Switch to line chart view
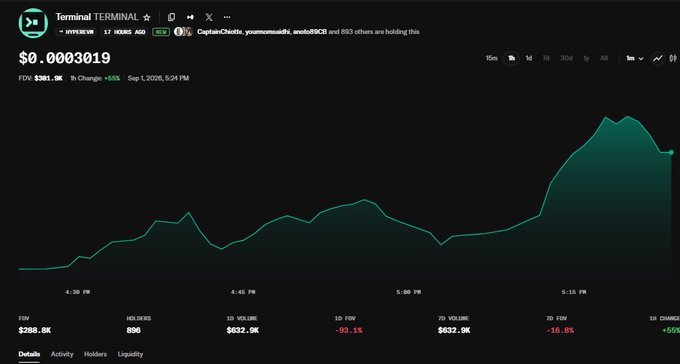This screenshot has width=680, height=364. (658, 58)
